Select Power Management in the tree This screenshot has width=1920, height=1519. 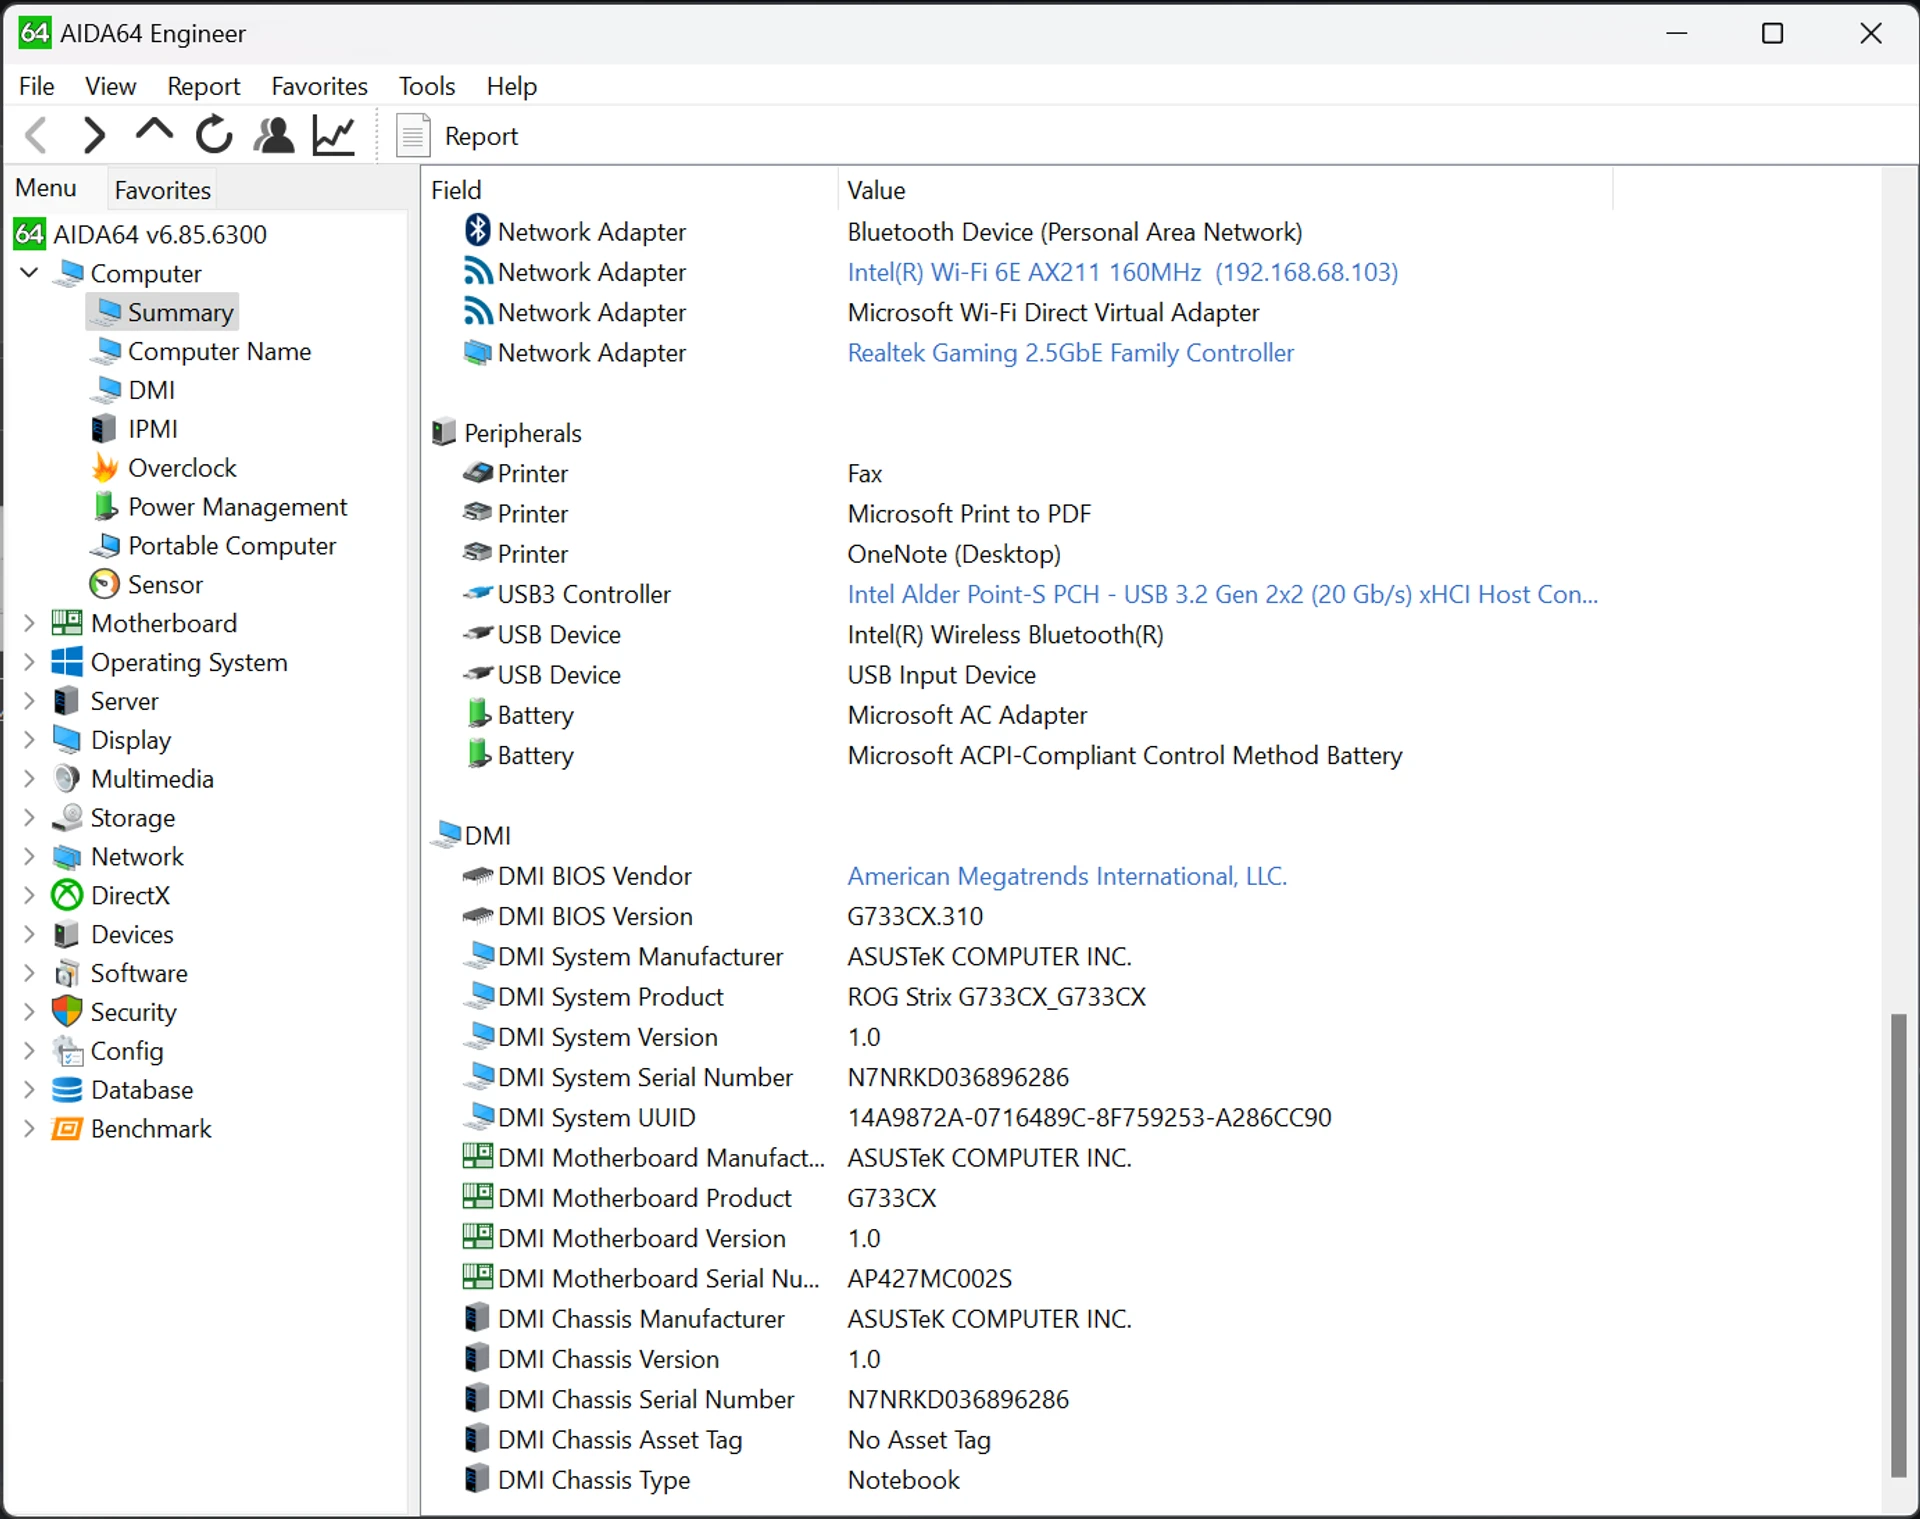[x=237, y=507]
